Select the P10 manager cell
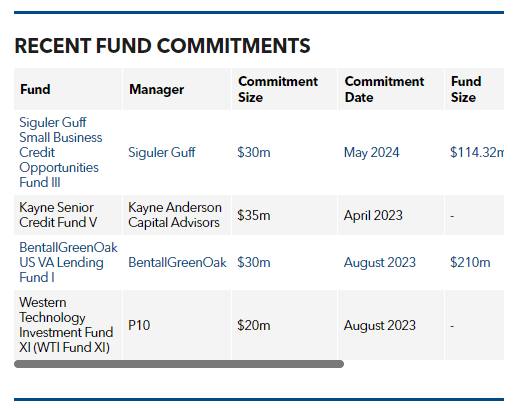This screenshot has width=514, height=408. 177,325
